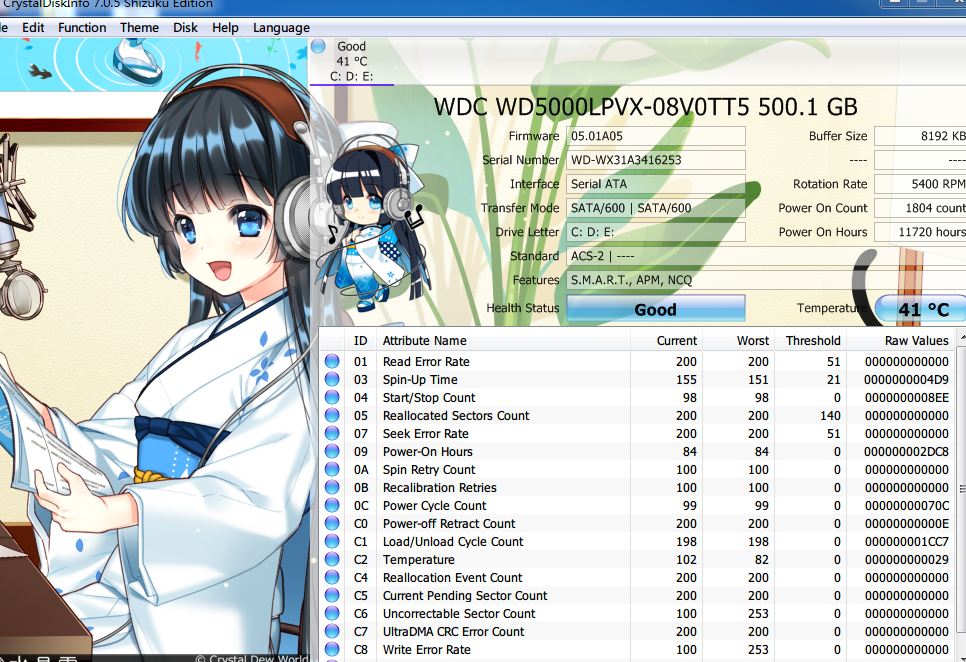The height and width of the screenshot is (662, 966).
Task: Select the Read Error Rate attribute name
Action: [426, 361]
